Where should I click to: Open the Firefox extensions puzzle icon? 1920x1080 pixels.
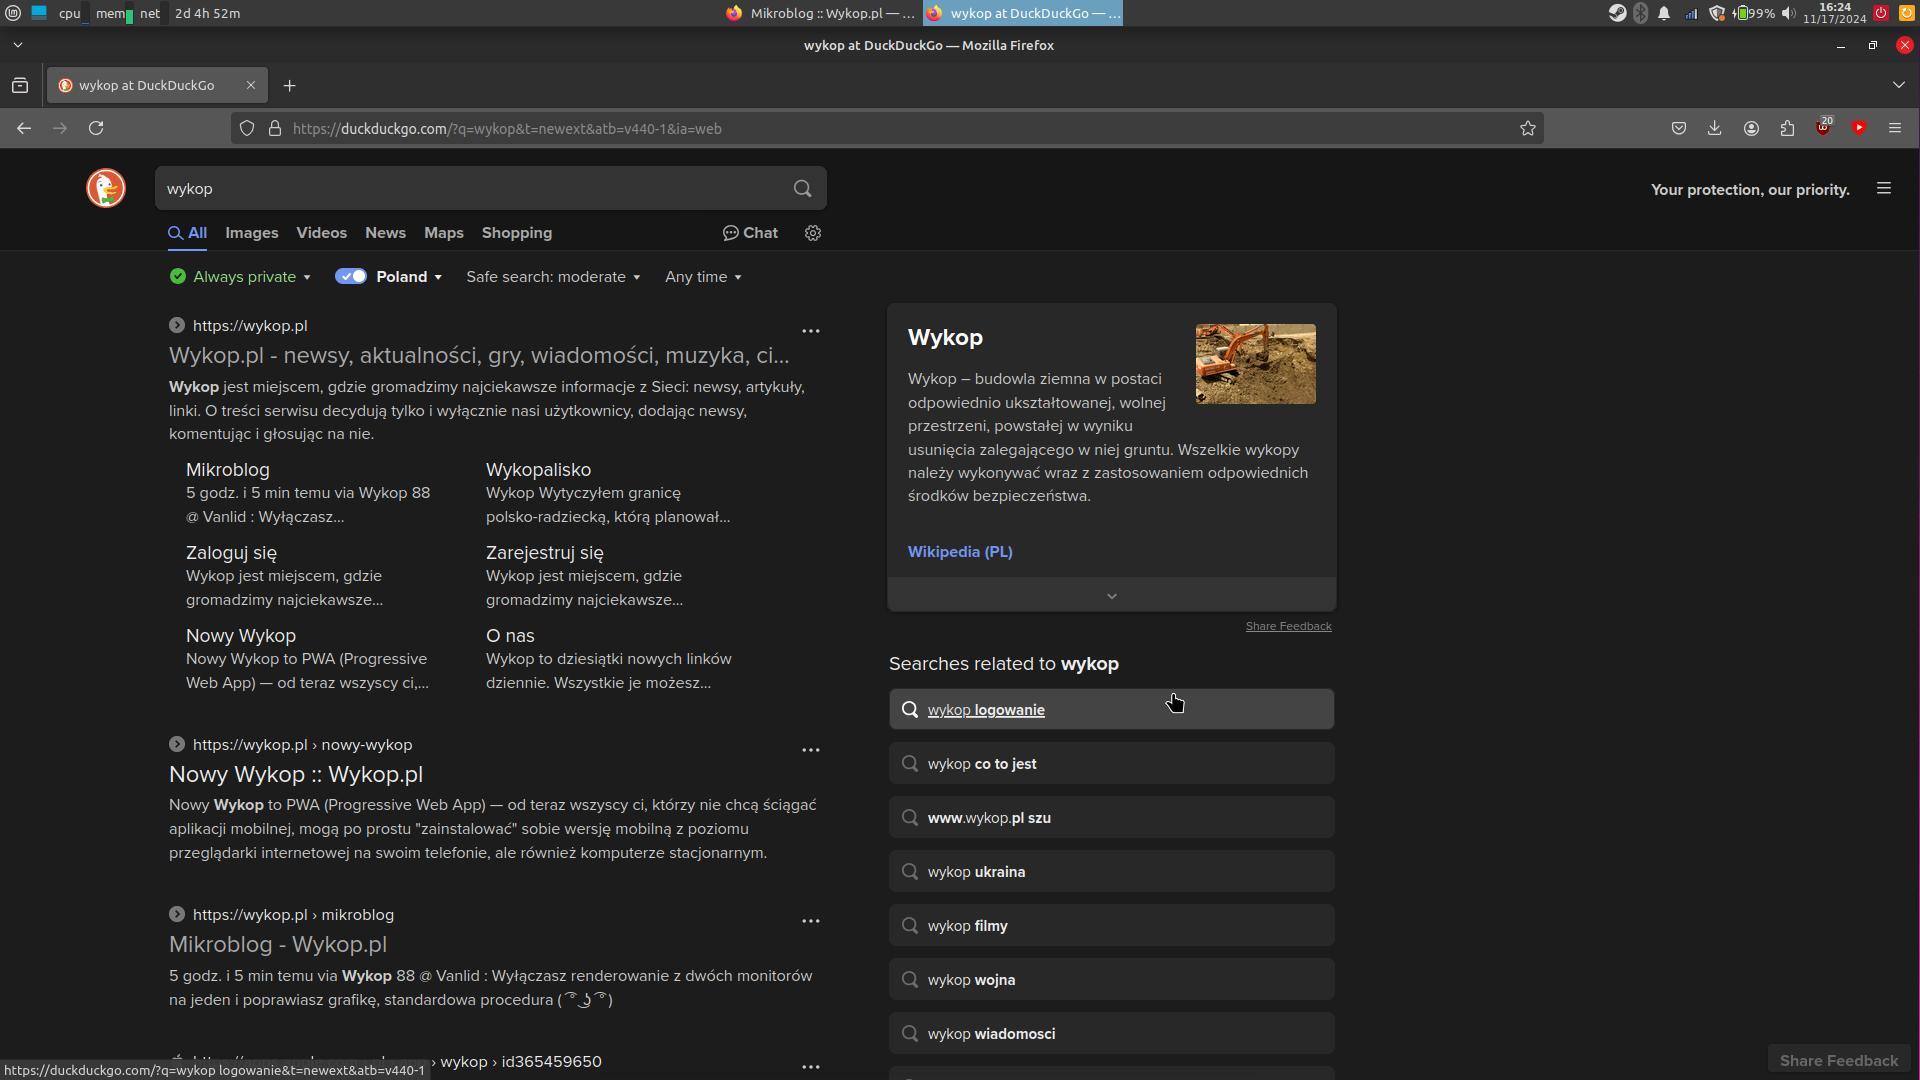click(1787, 128)
